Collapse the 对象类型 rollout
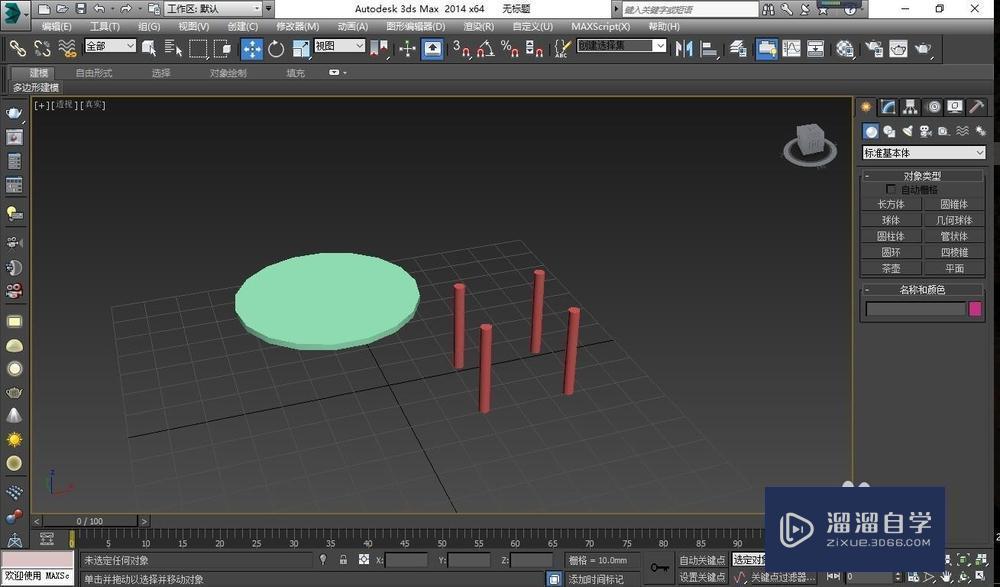This screenshot has height=587, width=1000. (x=868, y=174)
